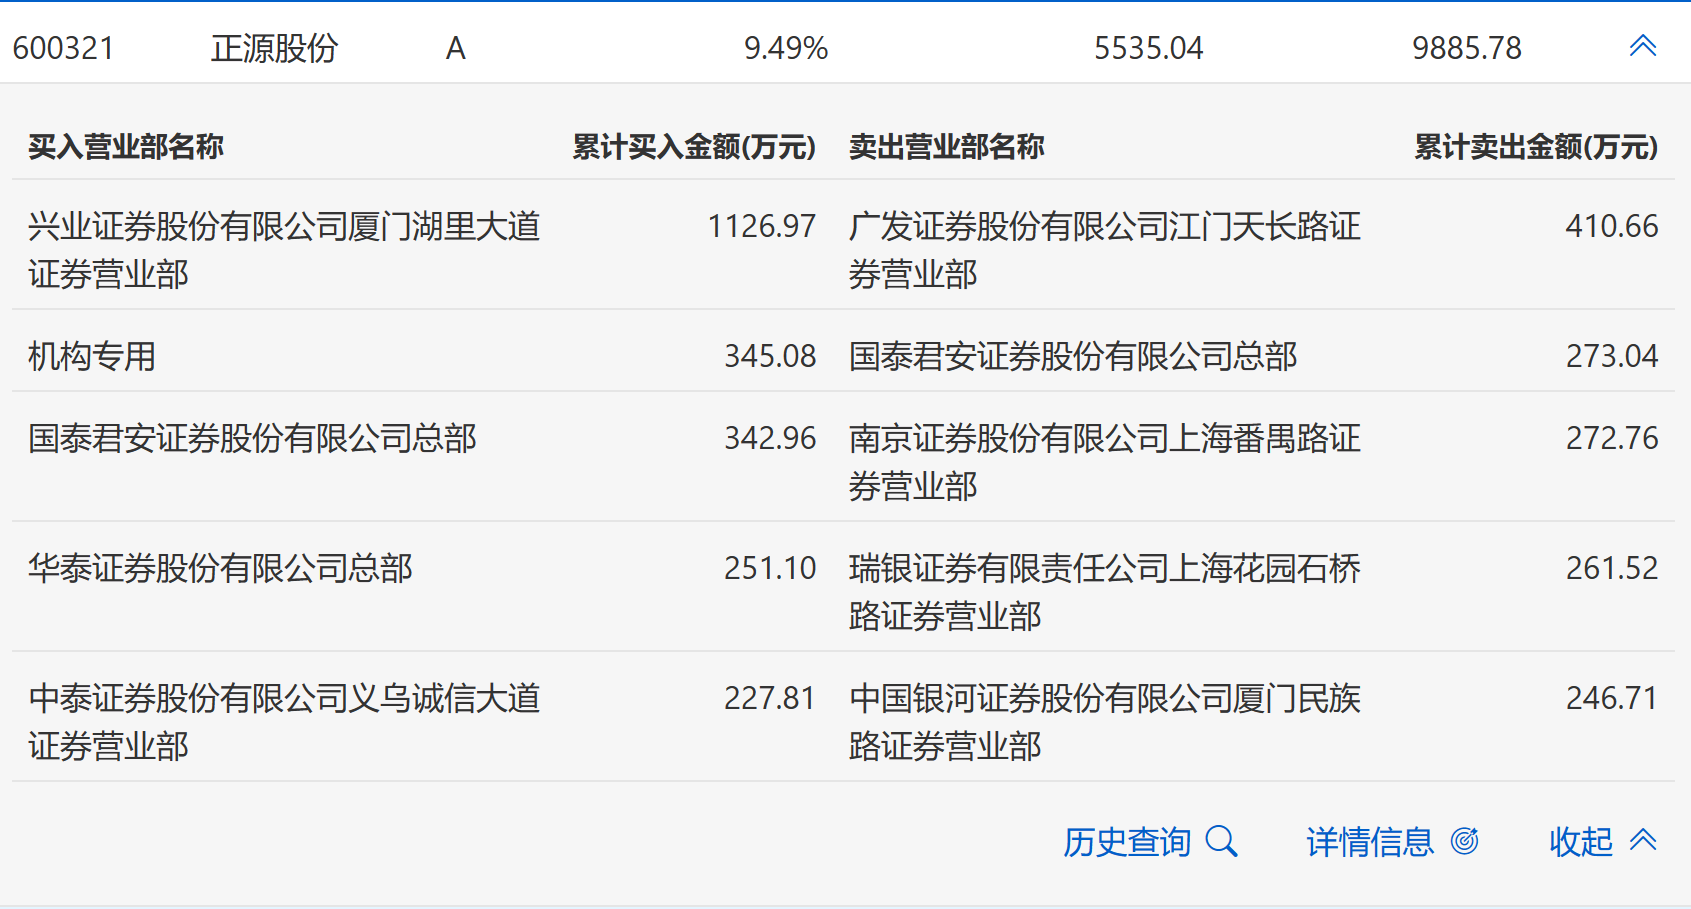Select buy amount 227.81
Screen dimensions: 1691x909
[x=770, y=698]
